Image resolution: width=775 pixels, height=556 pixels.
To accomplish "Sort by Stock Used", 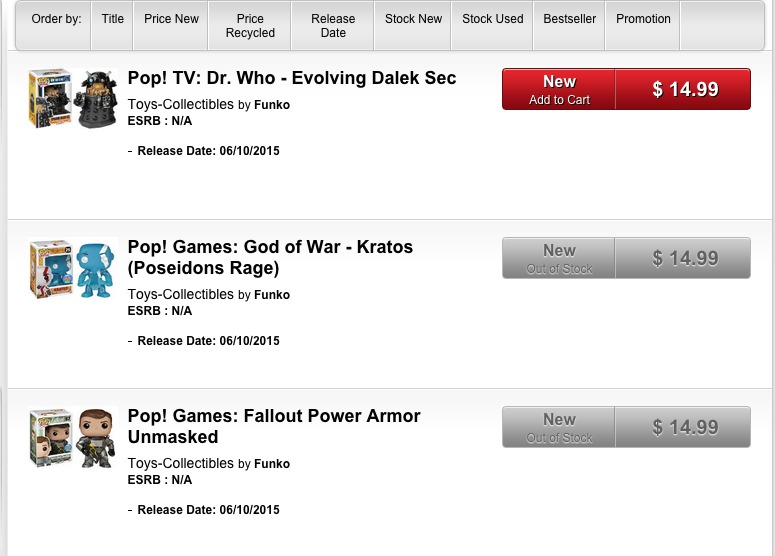I will click(492, 19).
